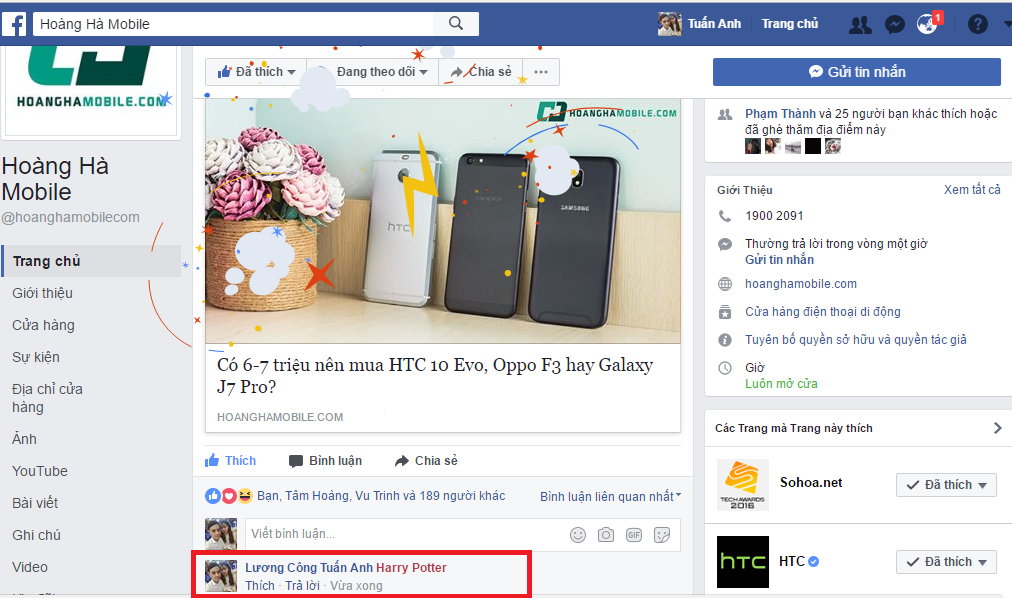Viewport: 1012px width, 598px height.
Task: Open sticker picker in comment box
Action: (662, 535)
